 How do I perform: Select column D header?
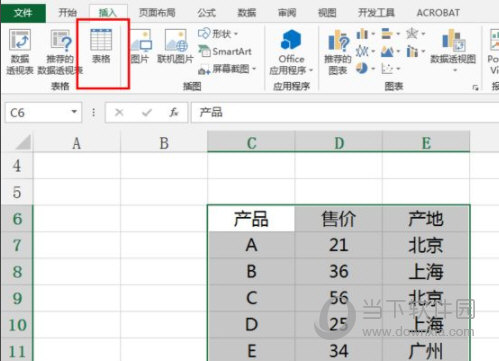click(339, 143)
